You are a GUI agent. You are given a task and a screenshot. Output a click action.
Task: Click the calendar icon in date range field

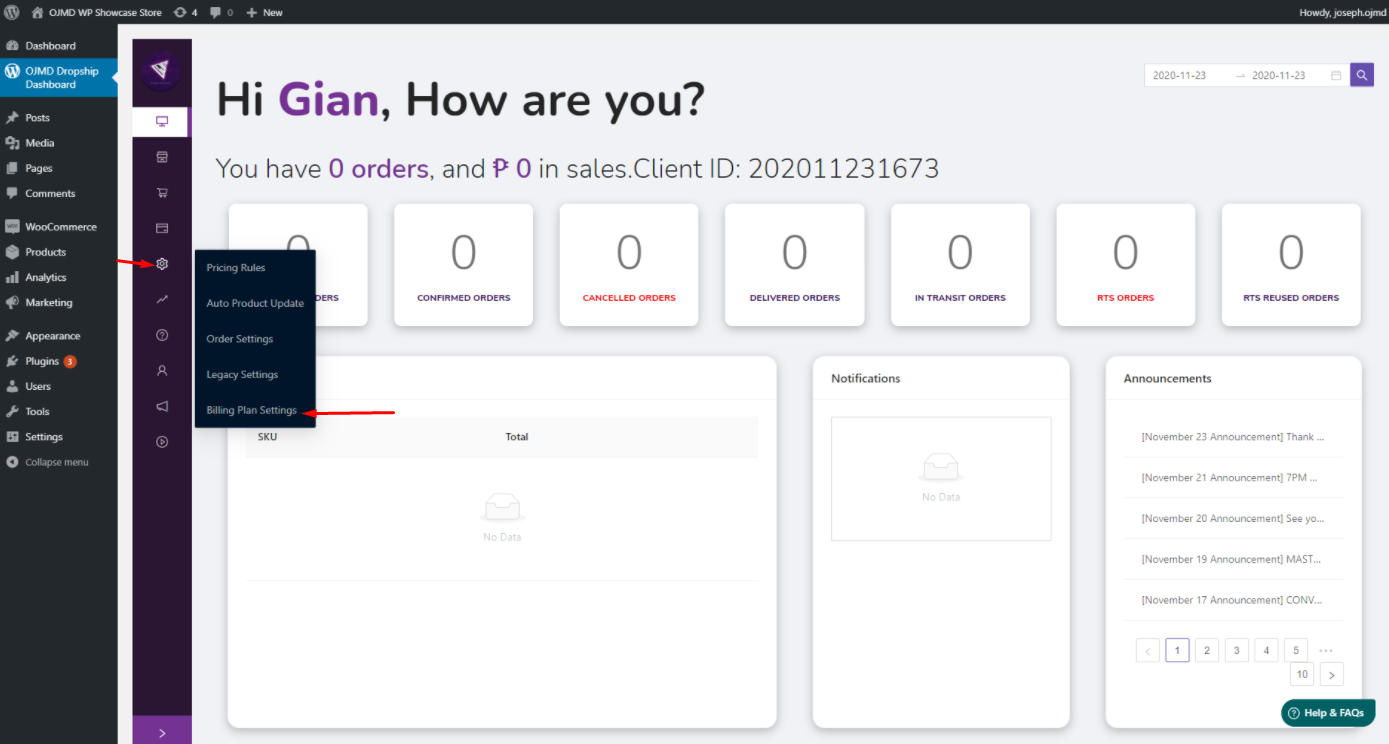pos(1336,75)
